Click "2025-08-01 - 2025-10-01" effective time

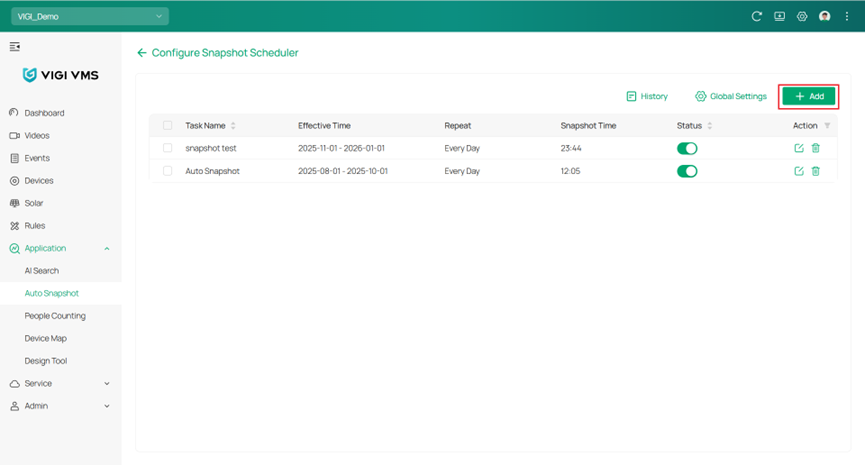(x=343, y=171)
